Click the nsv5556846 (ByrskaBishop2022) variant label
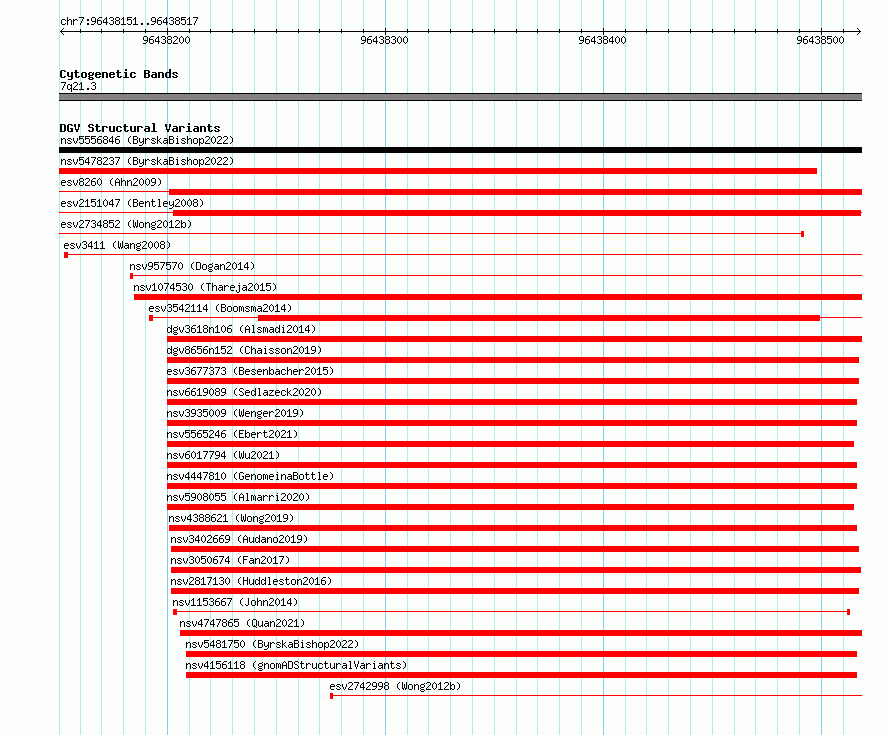The image size is (890, 735). [147, 140]
